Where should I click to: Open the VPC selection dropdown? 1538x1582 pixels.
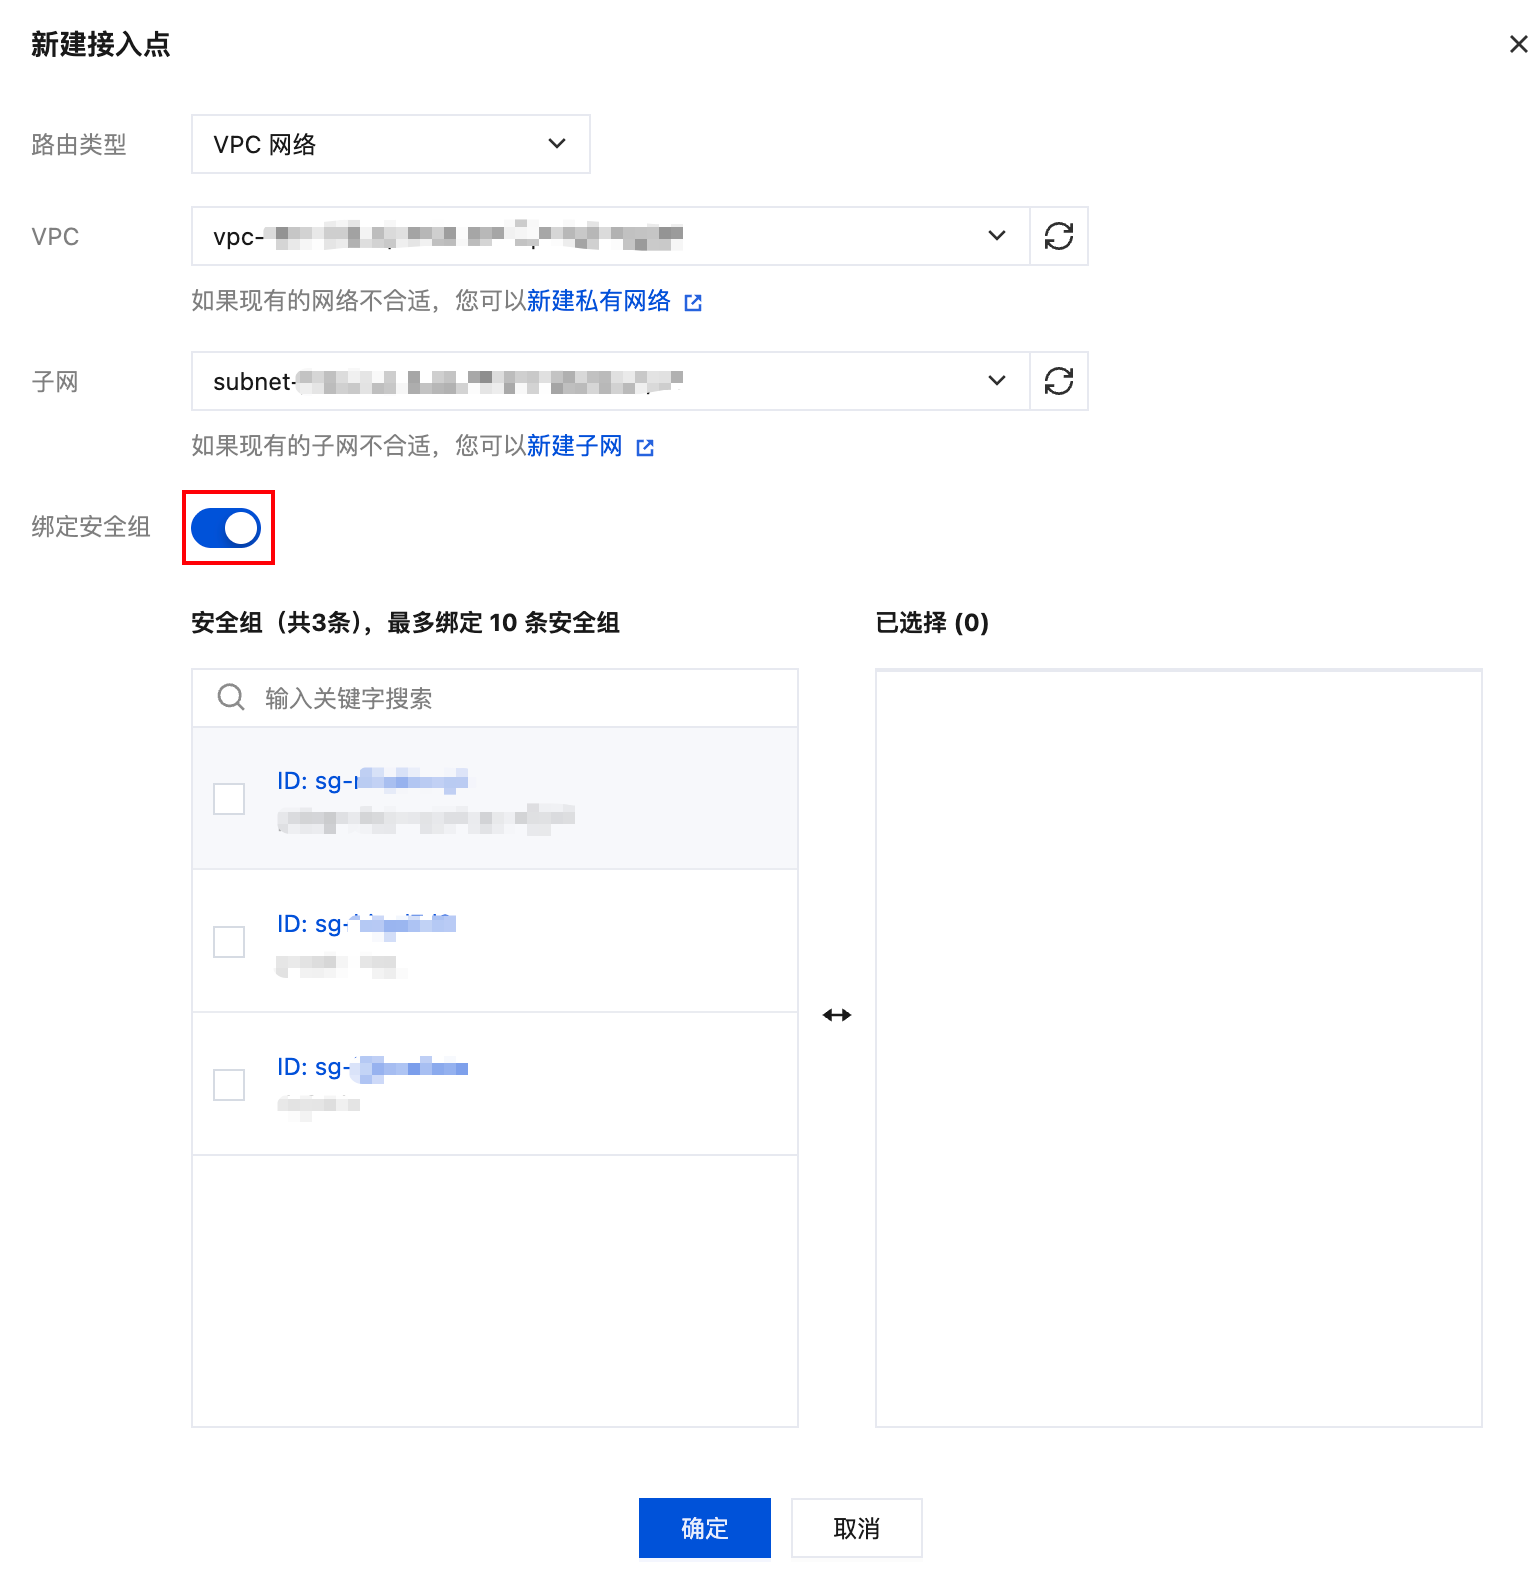[610, 236]
